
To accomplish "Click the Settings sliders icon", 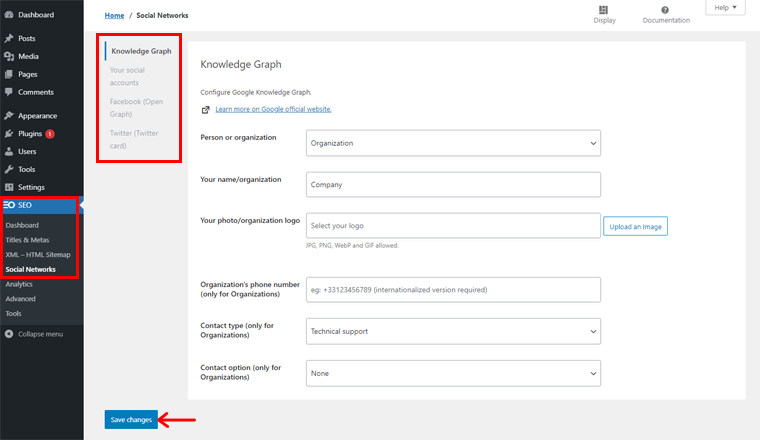I will 9,187.
